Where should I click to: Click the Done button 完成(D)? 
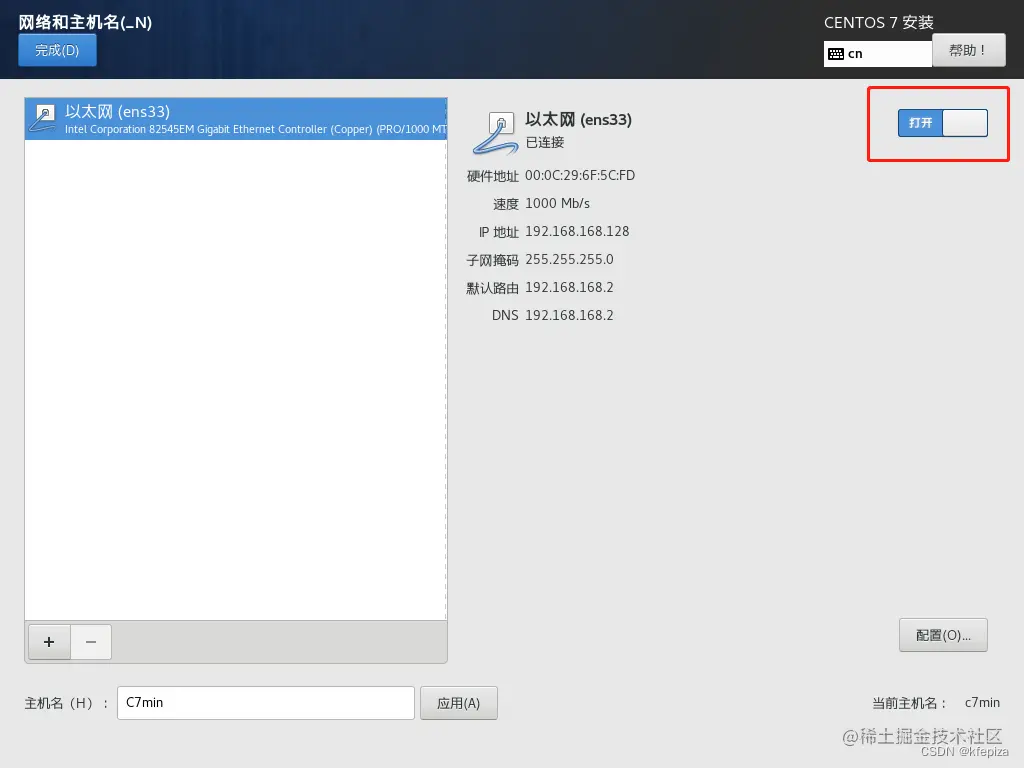point(57,50)
